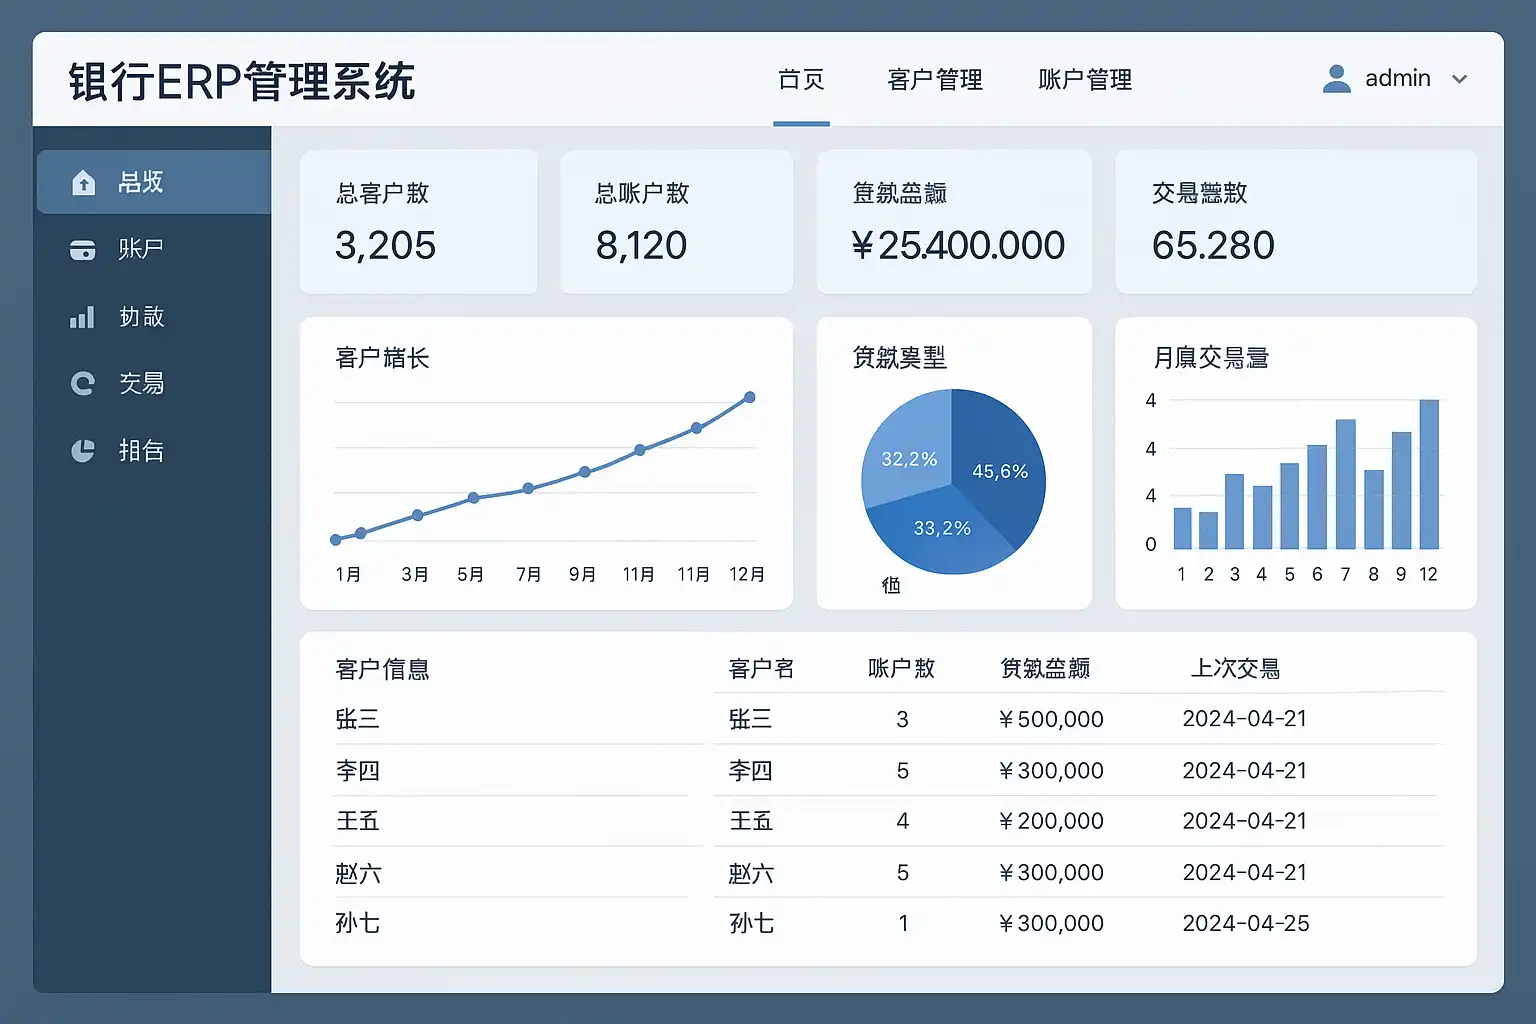Switch to the 账户管理 tab
The height and width of the screenshot is (1024, 1536).
[x=1085, y=80]
